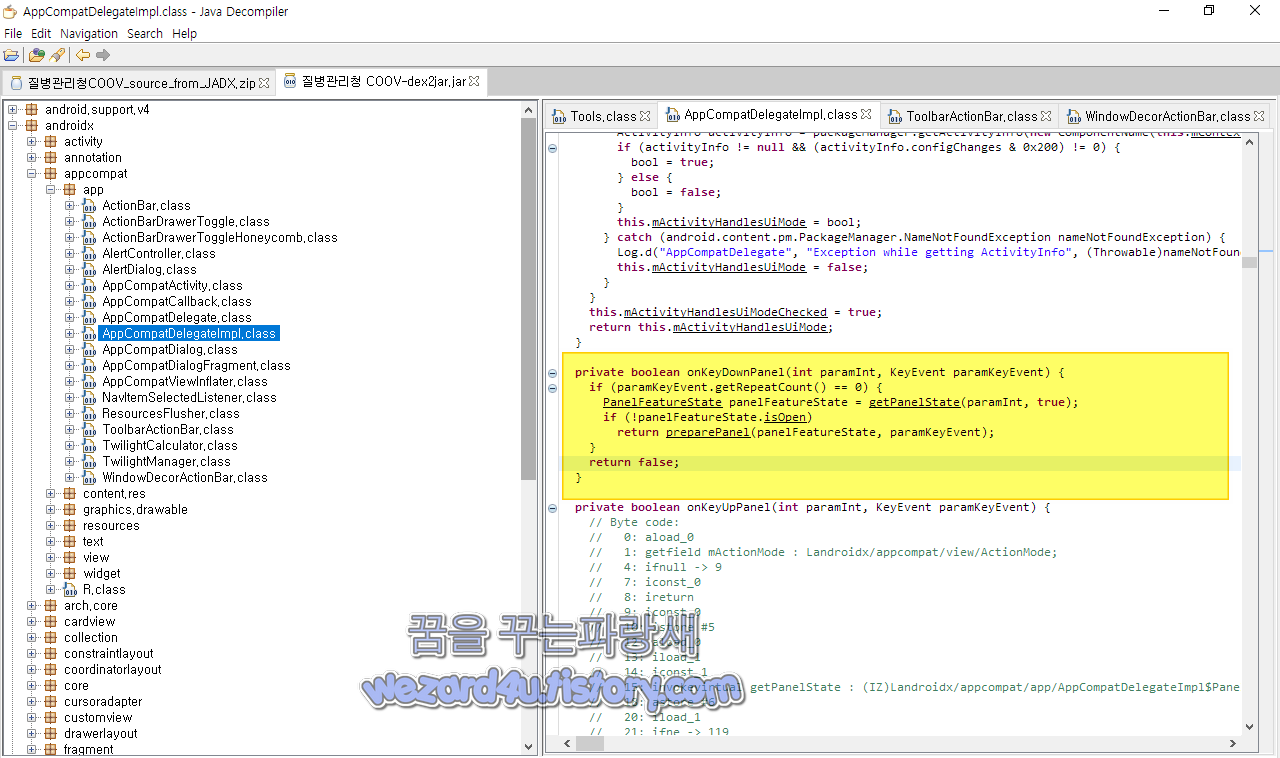This screenshot has height=758, width=1280.
Task: Expand the android.support.v4 tree node
Action: pyautogui.click(x=13, y=109)
